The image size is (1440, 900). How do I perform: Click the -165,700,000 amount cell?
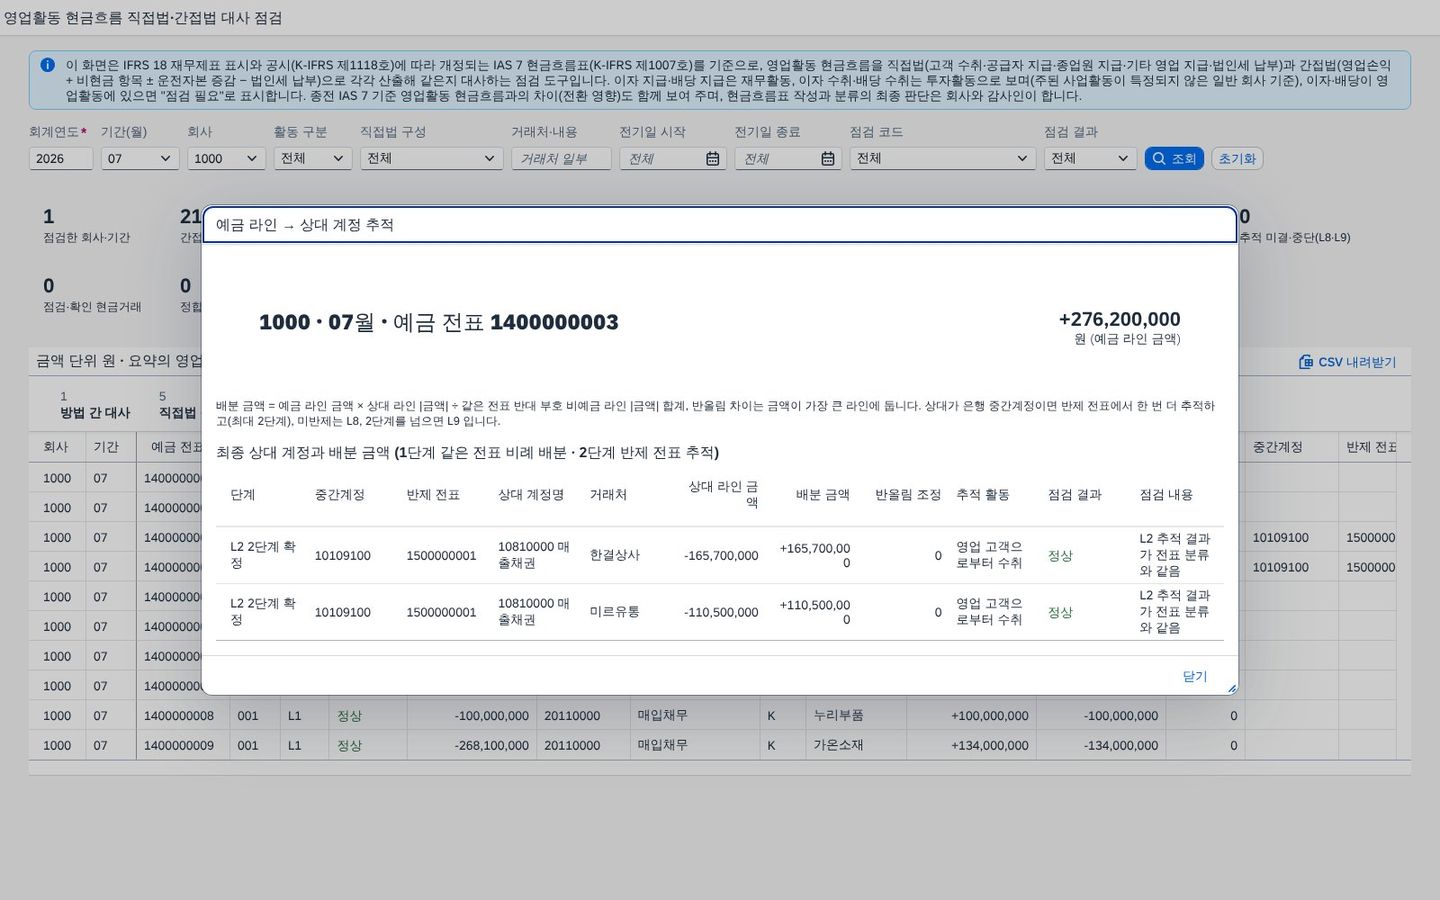click(x=721, y=556)
